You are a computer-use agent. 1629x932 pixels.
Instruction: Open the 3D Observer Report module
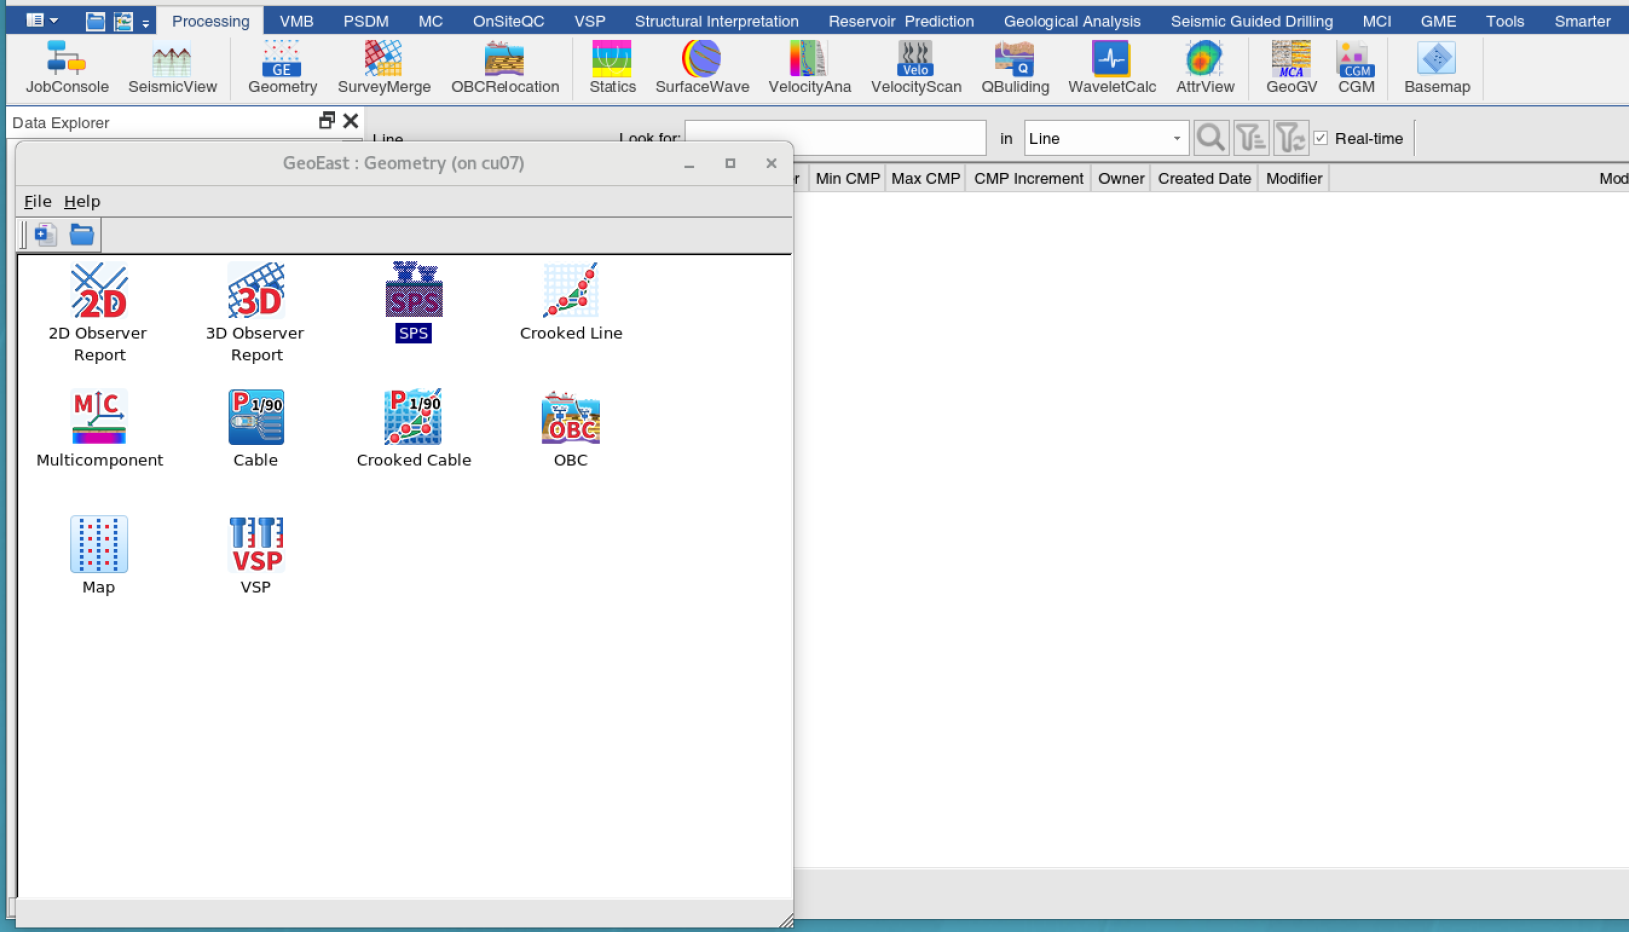coord(255,292)
